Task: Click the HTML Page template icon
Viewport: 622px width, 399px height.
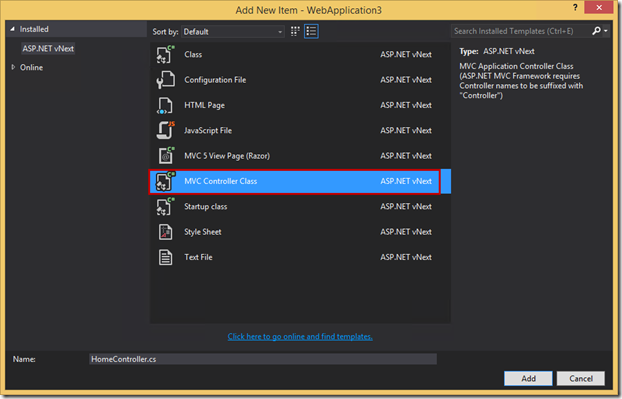Action: coord(165,105)
